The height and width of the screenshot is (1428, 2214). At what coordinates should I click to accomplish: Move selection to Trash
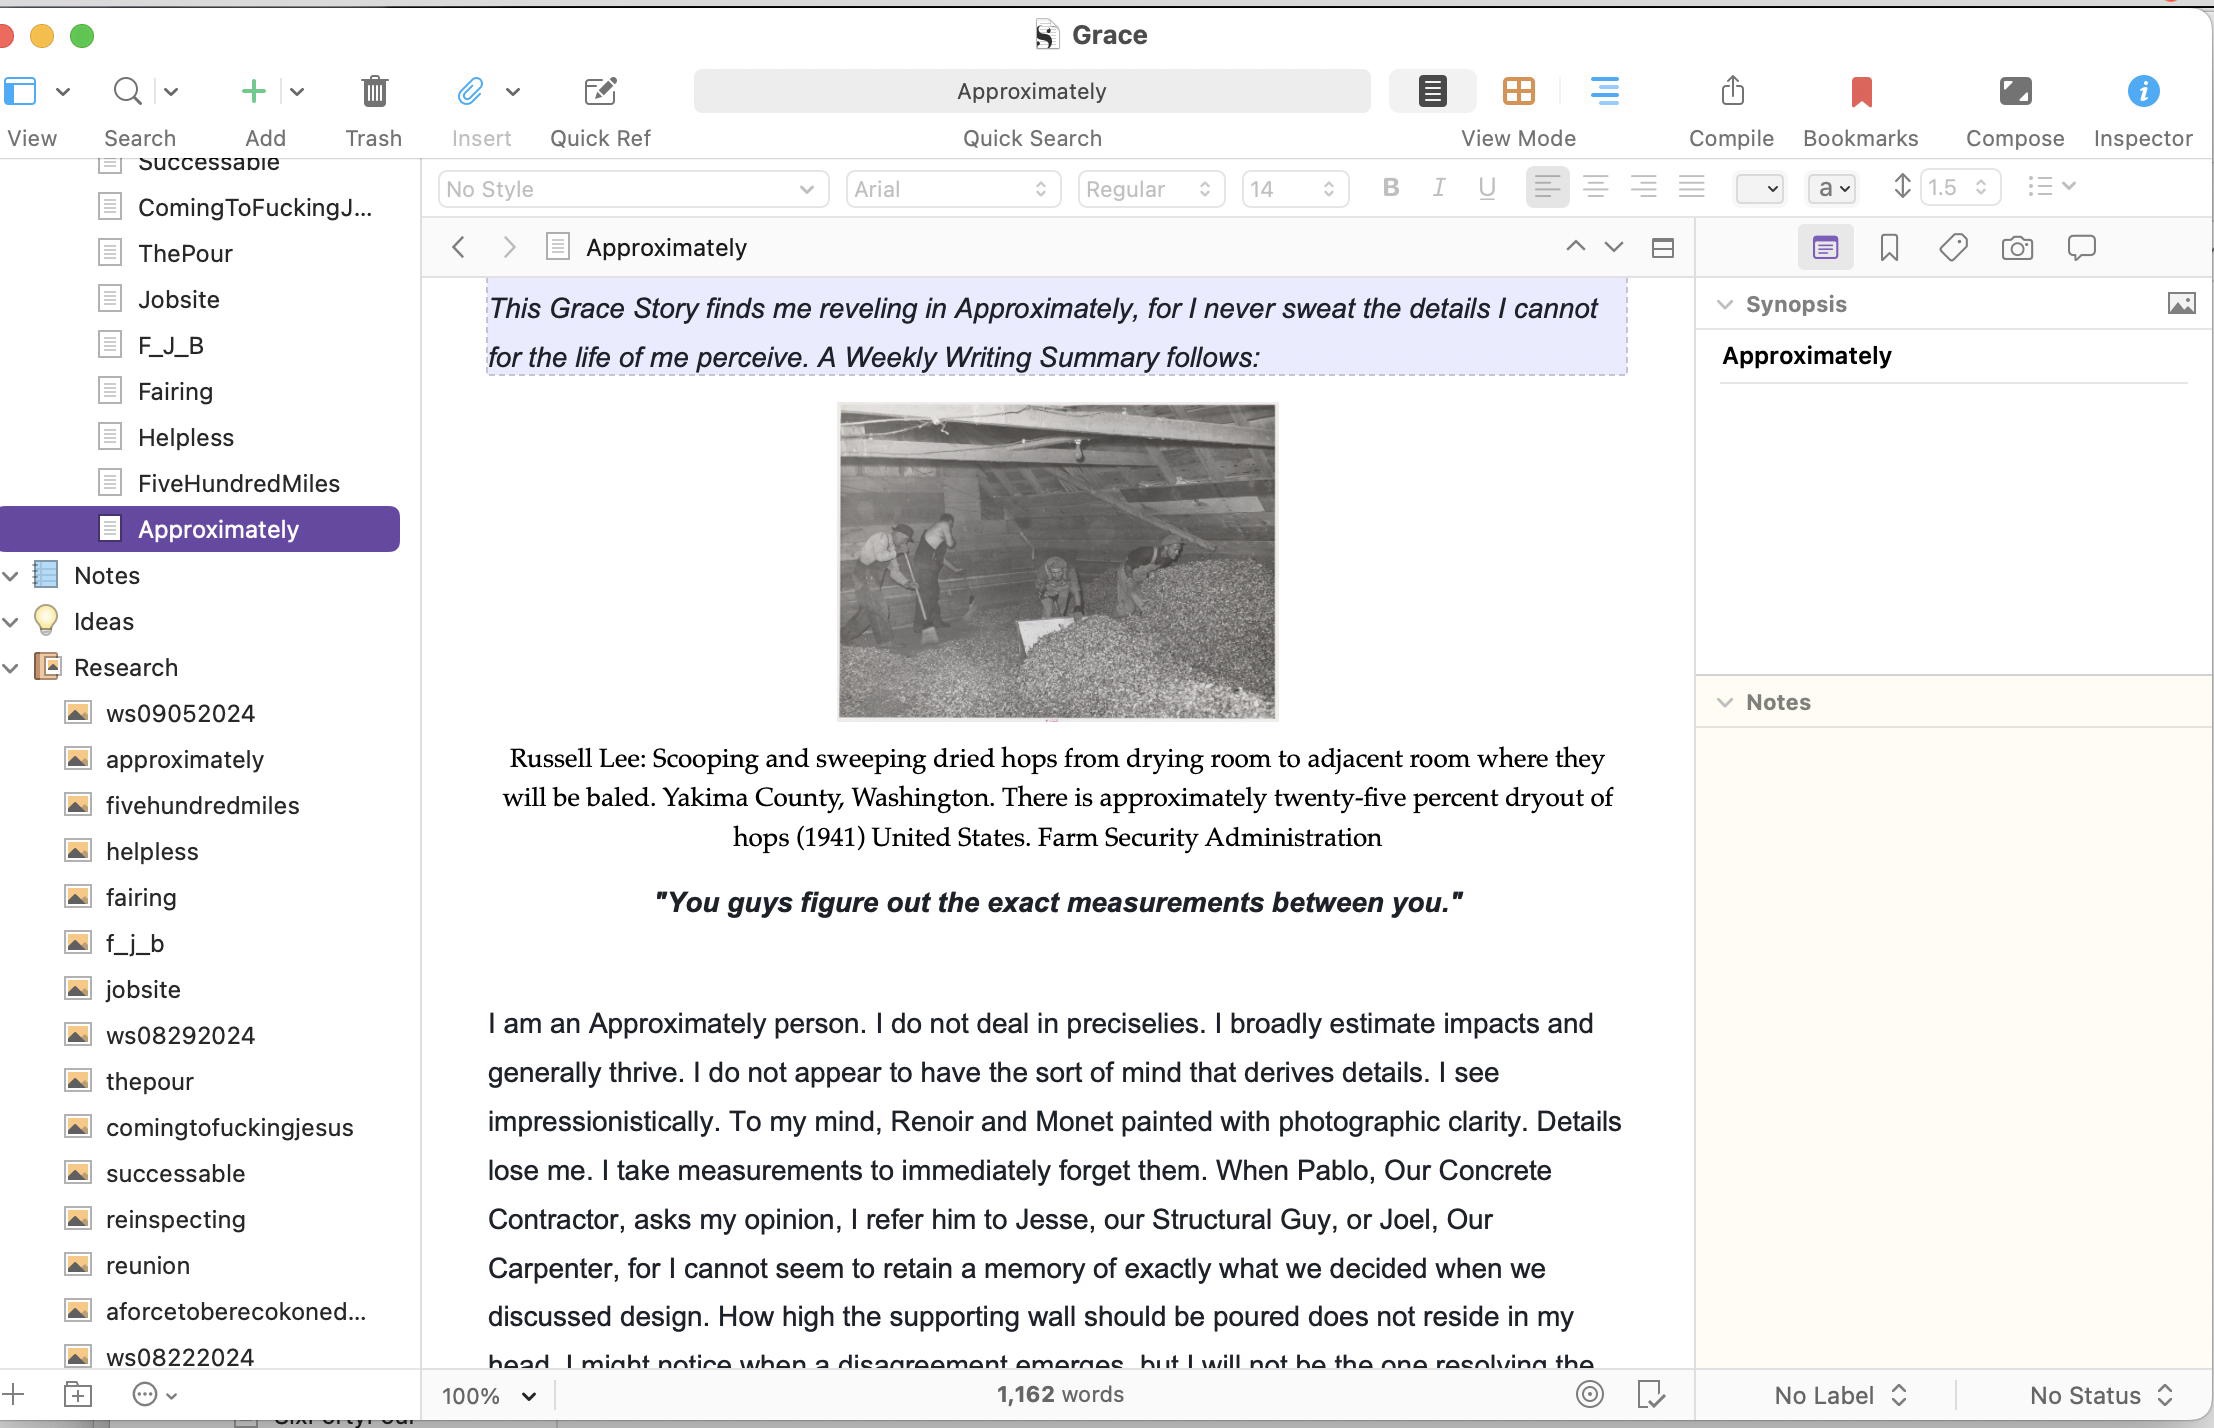pyautogui.click(x=374, y=91)
